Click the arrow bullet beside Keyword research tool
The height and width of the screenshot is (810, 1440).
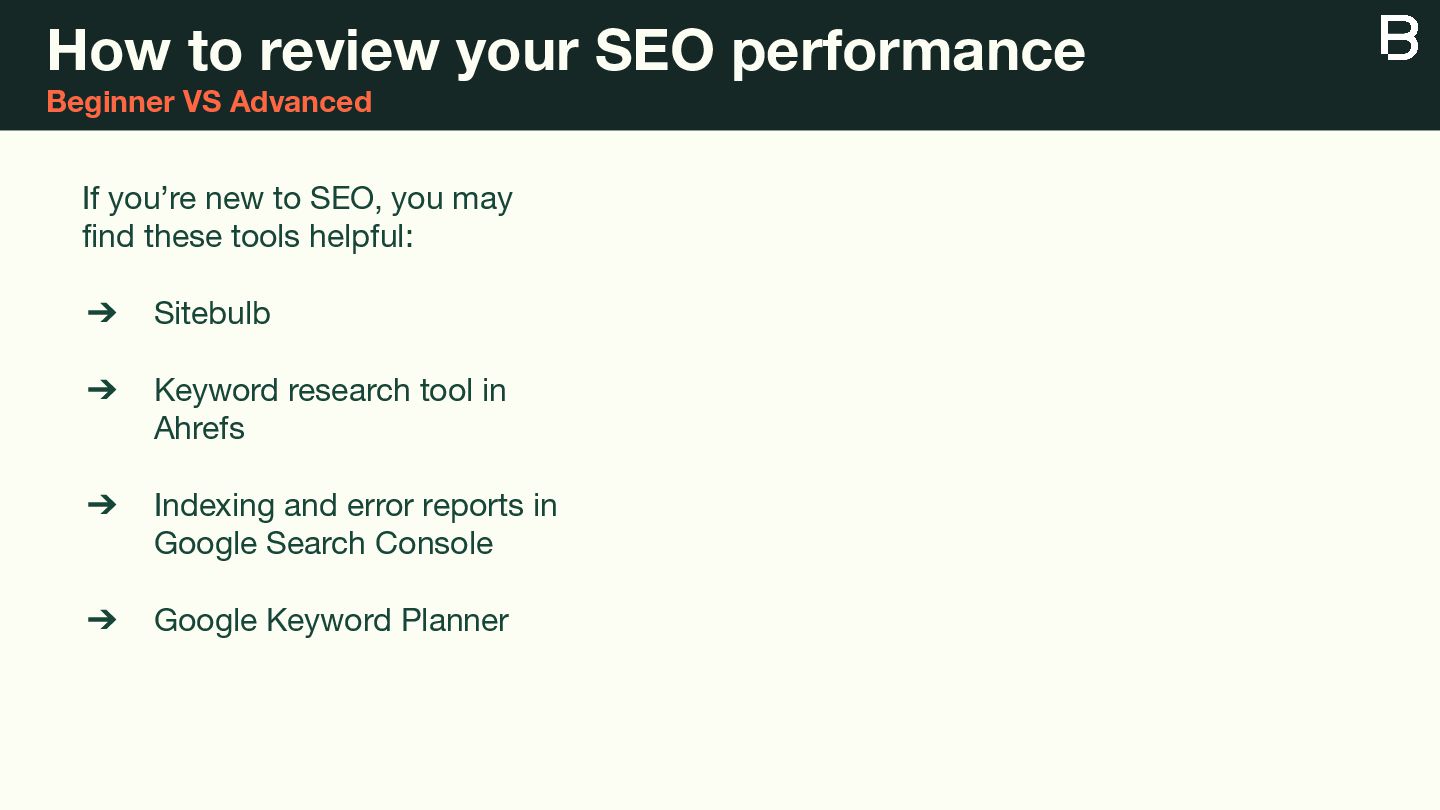click(102, 389)
